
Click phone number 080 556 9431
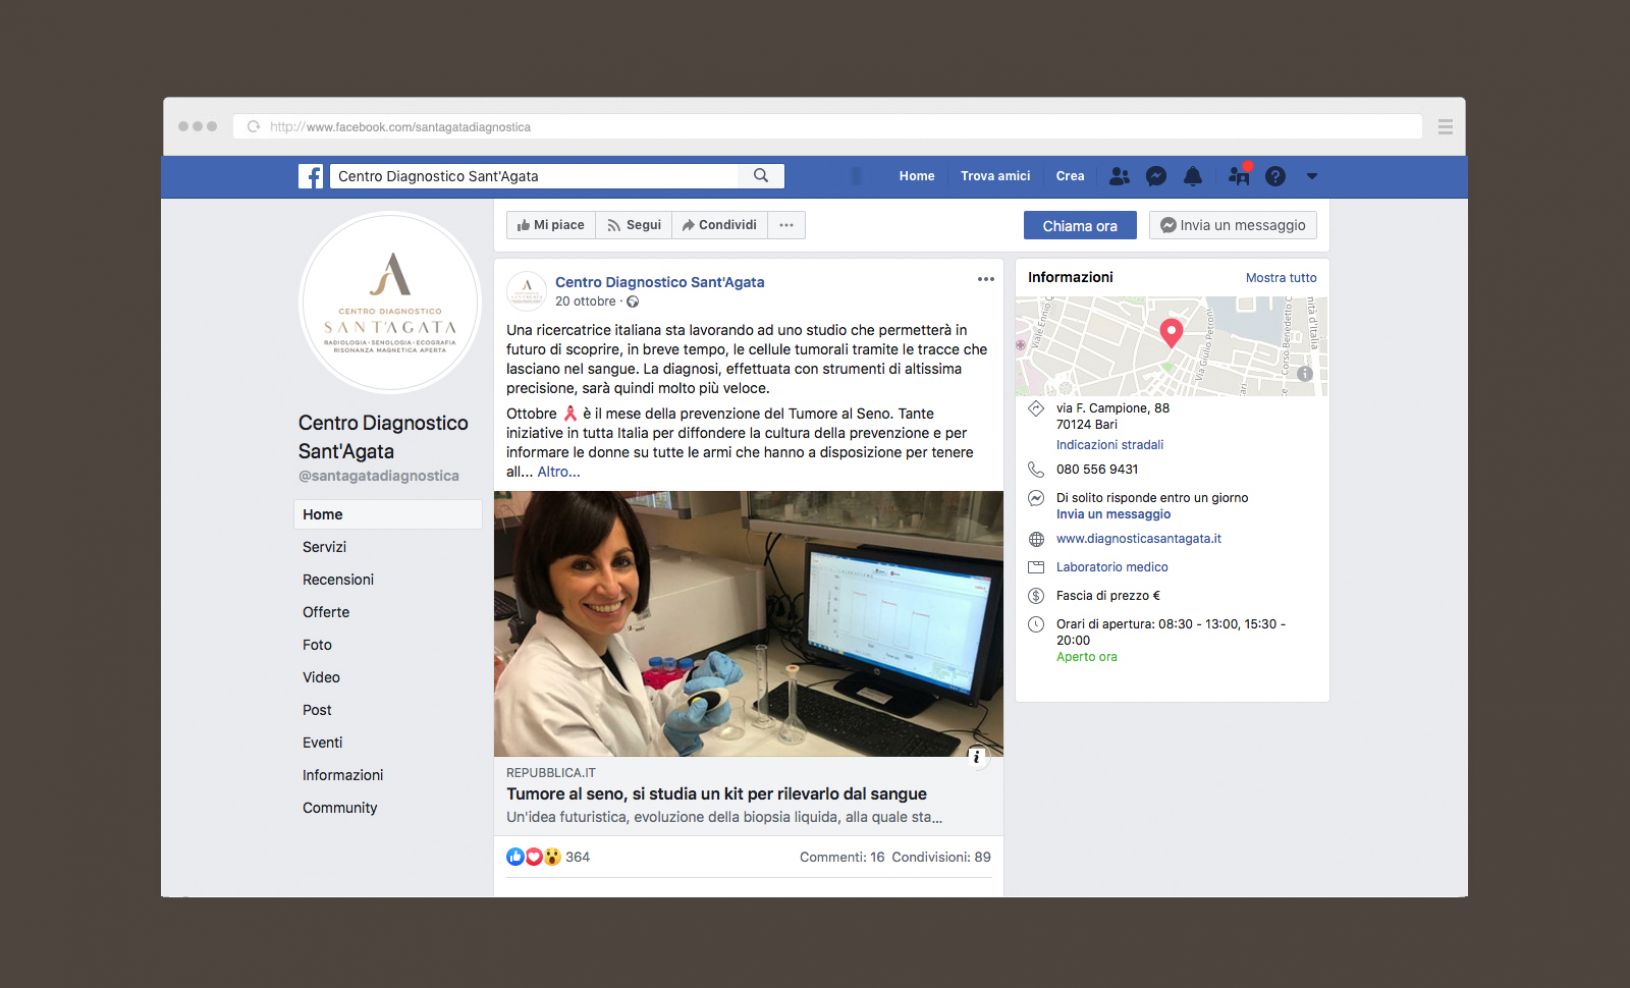(1097, 469)
